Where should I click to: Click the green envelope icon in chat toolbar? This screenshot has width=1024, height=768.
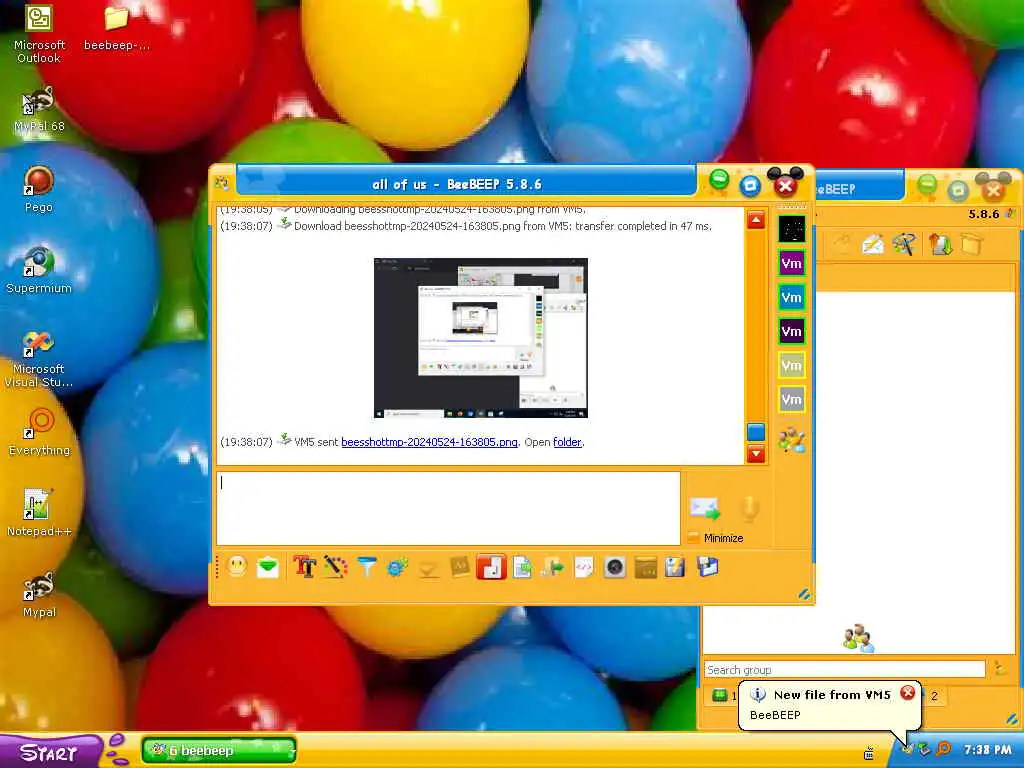268,567
